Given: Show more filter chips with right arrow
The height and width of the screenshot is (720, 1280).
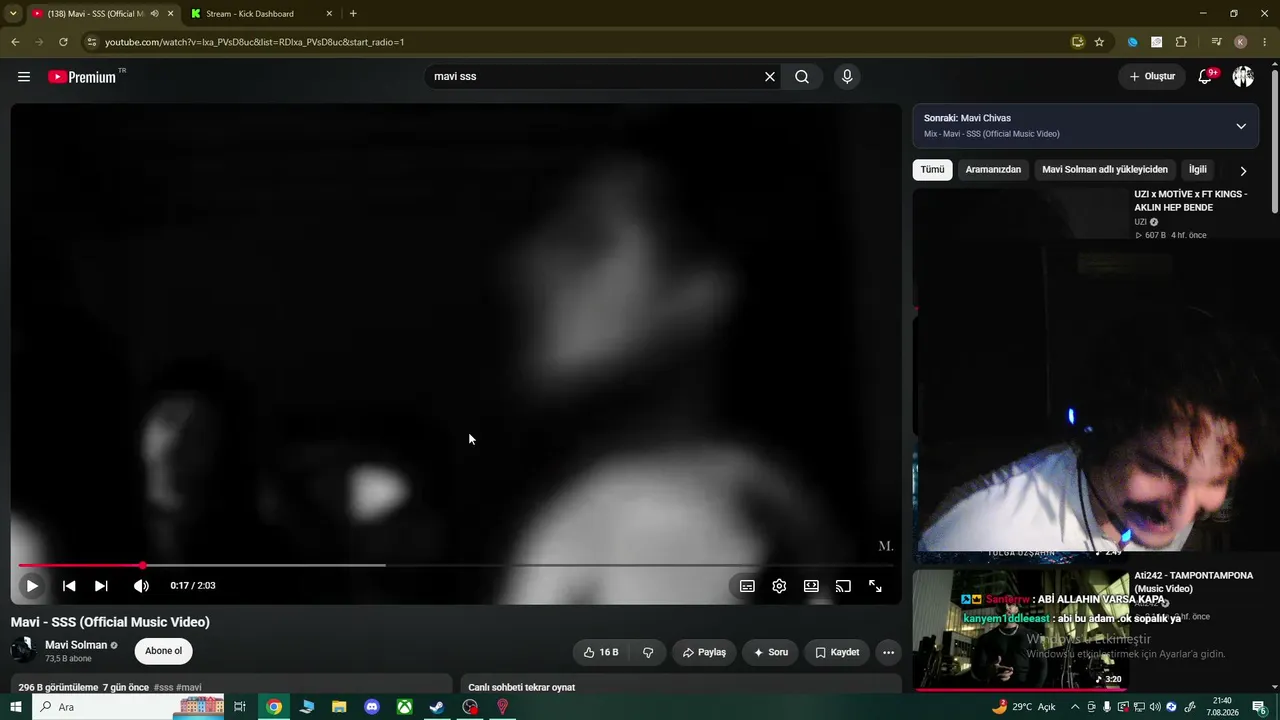Looking at the screenshot, I should point(1243,171).
